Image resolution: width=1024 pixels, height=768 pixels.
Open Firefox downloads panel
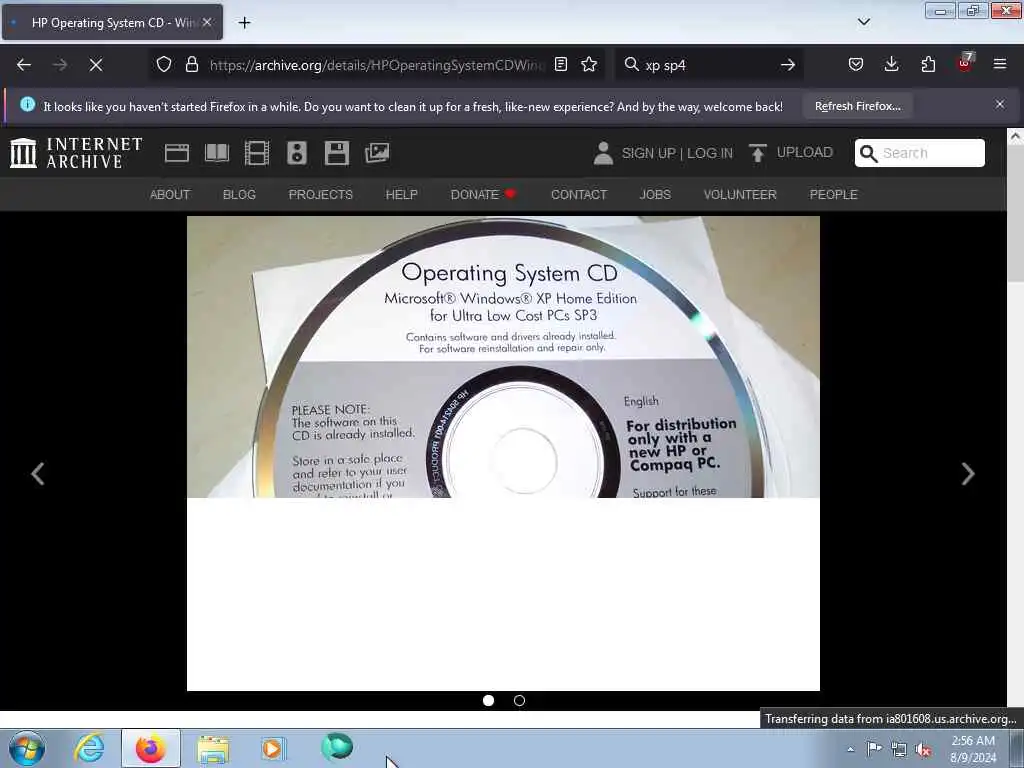(x=891, y=64)
